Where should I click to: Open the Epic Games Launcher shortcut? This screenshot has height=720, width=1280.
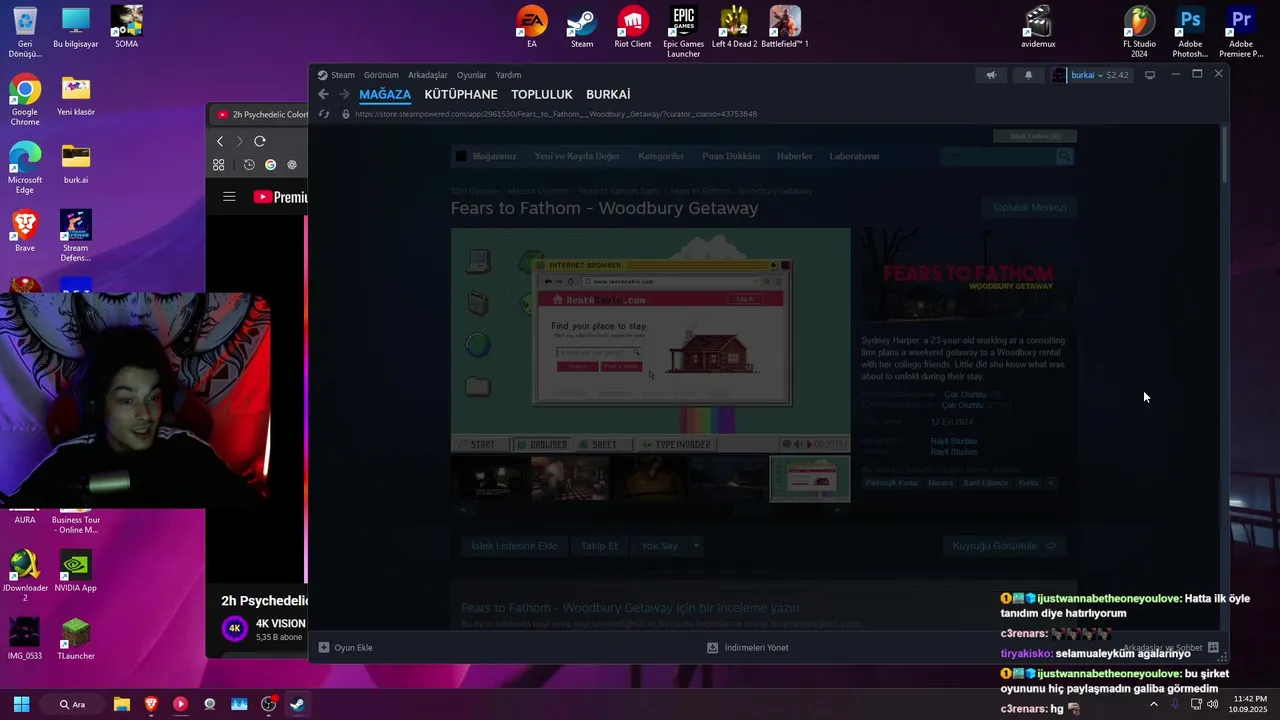pyautogui.click(x=683, y=32)
